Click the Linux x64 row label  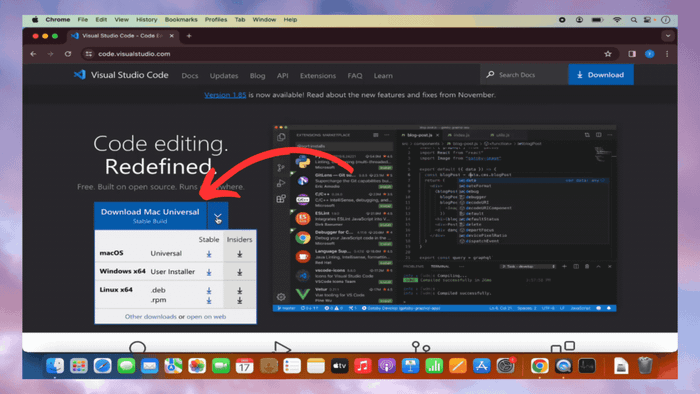[x=116, y=290]
